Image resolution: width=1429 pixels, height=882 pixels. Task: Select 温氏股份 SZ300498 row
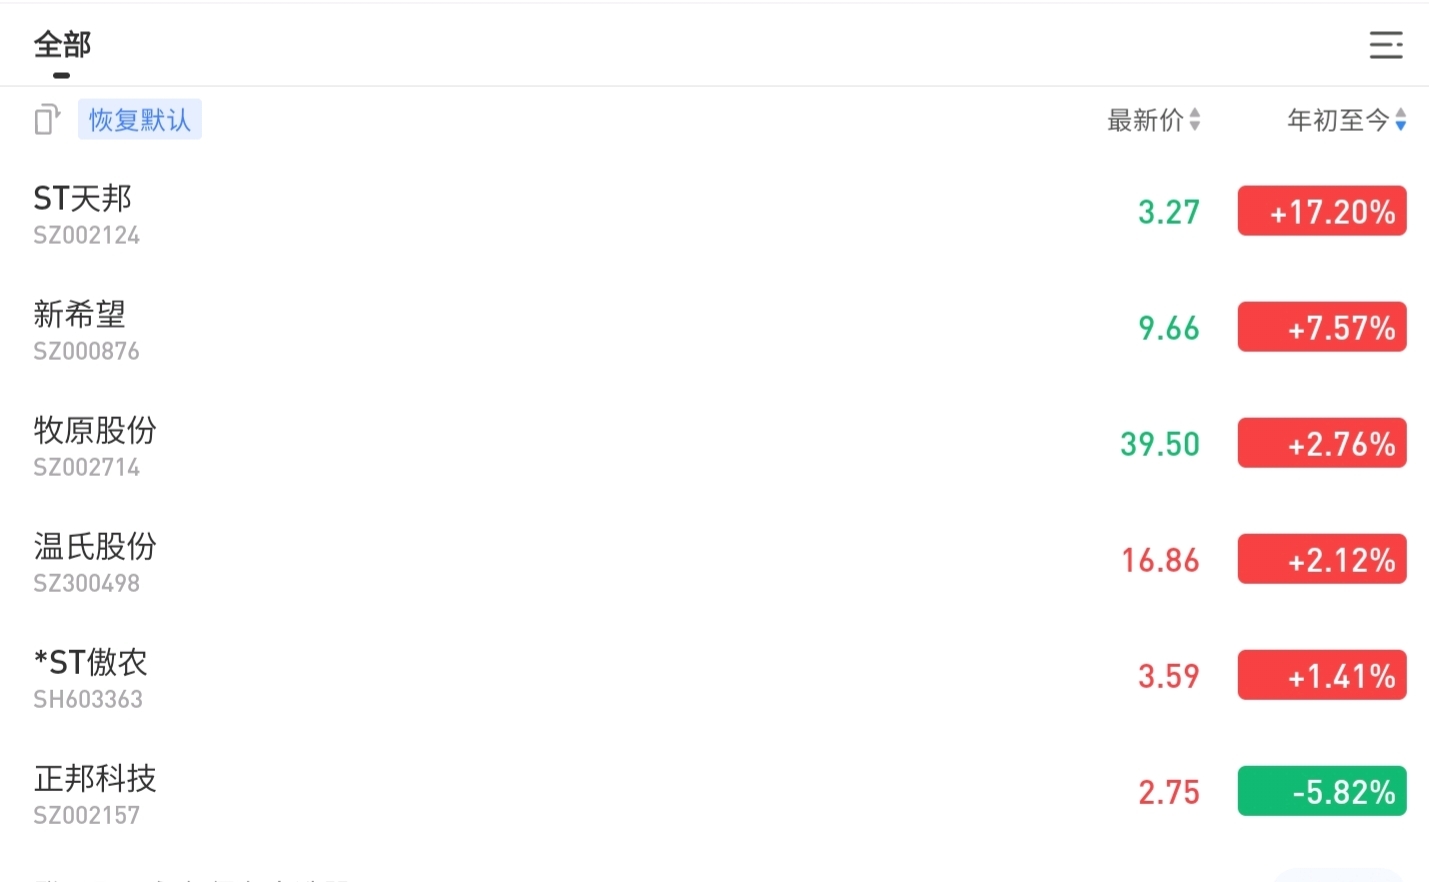(x=714, y=560)
